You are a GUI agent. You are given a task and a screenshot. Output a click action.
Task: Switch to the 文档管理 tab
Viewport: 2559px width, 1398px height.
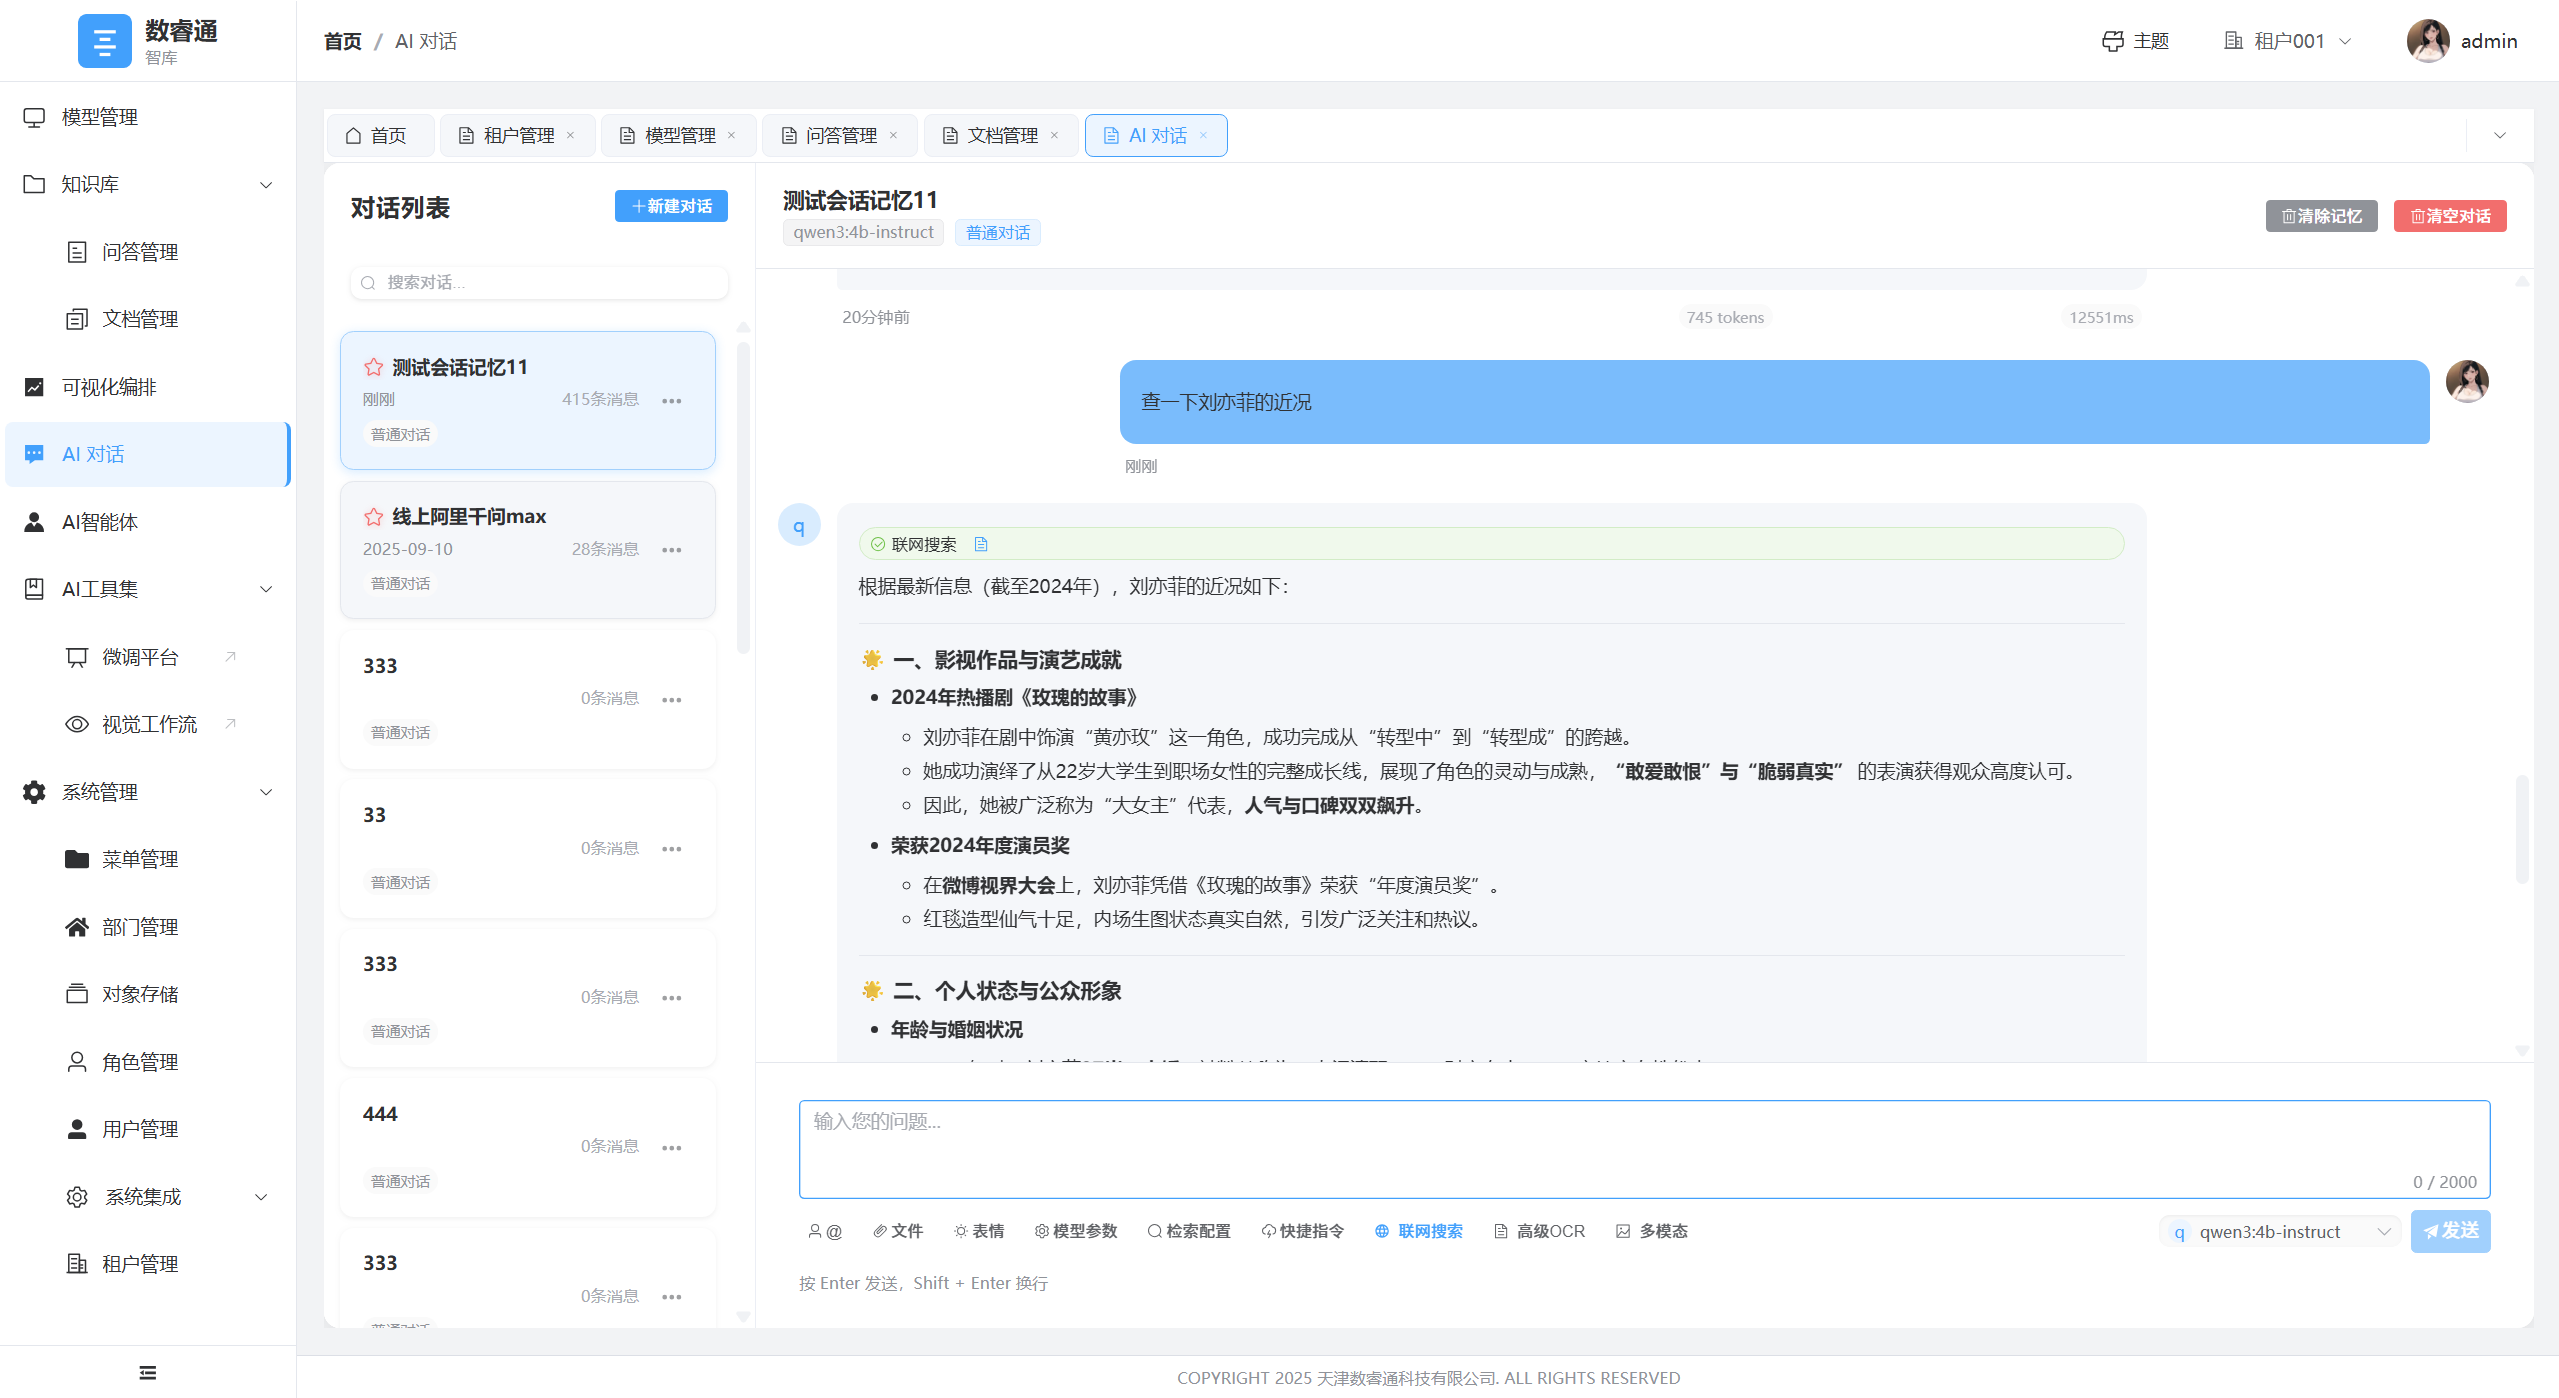click(x=1000, y=135)
